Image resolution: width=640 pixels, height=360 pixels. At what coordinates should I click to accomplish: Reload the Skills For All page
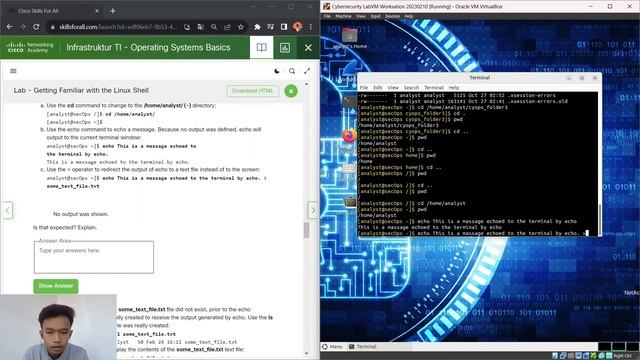[36, 27]
